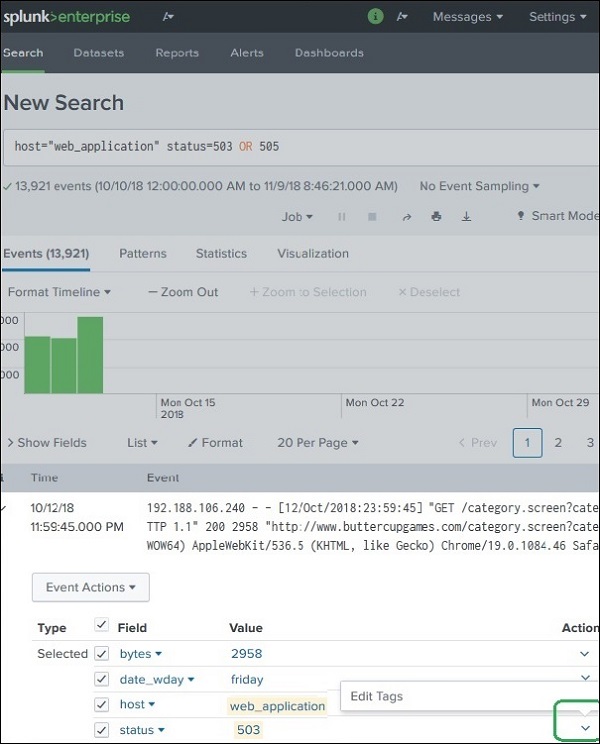Stop the search job
600x744 pixels.
click(x=372, y=216)
